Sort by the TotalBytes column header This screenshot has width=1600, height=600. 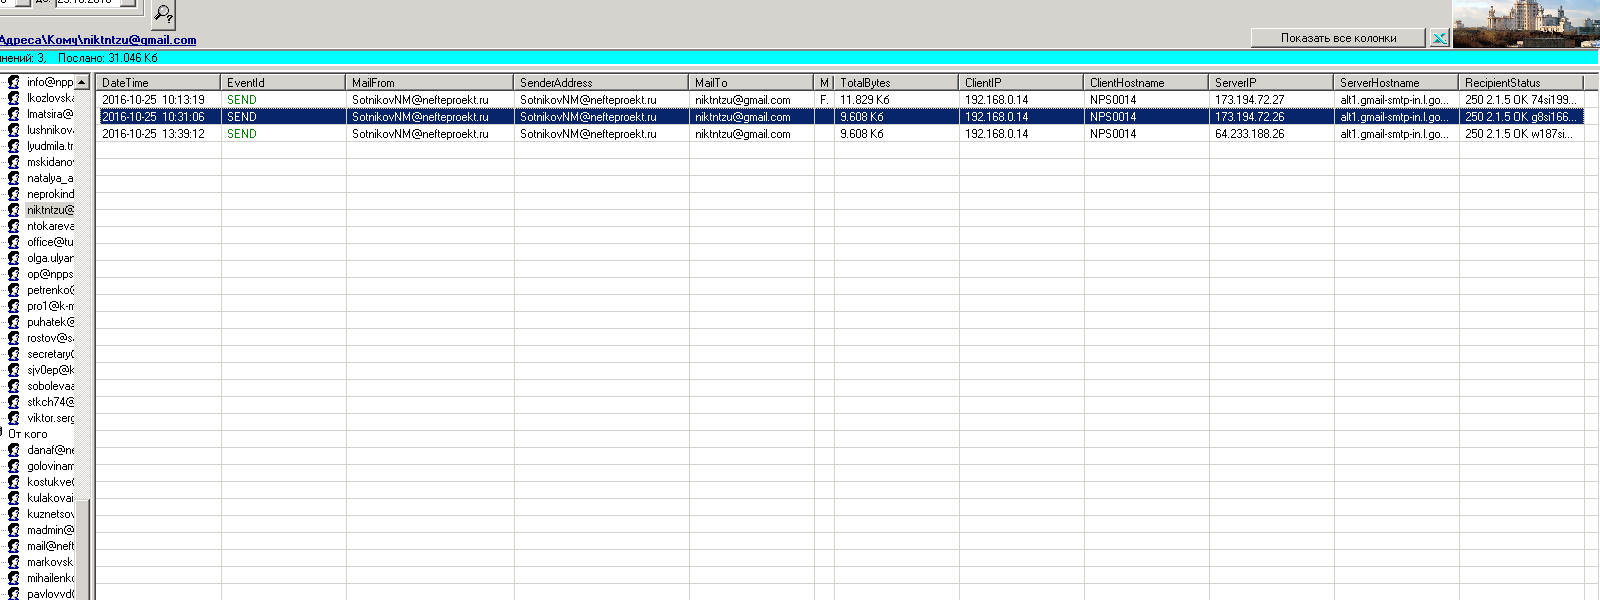tap(896, 82)
